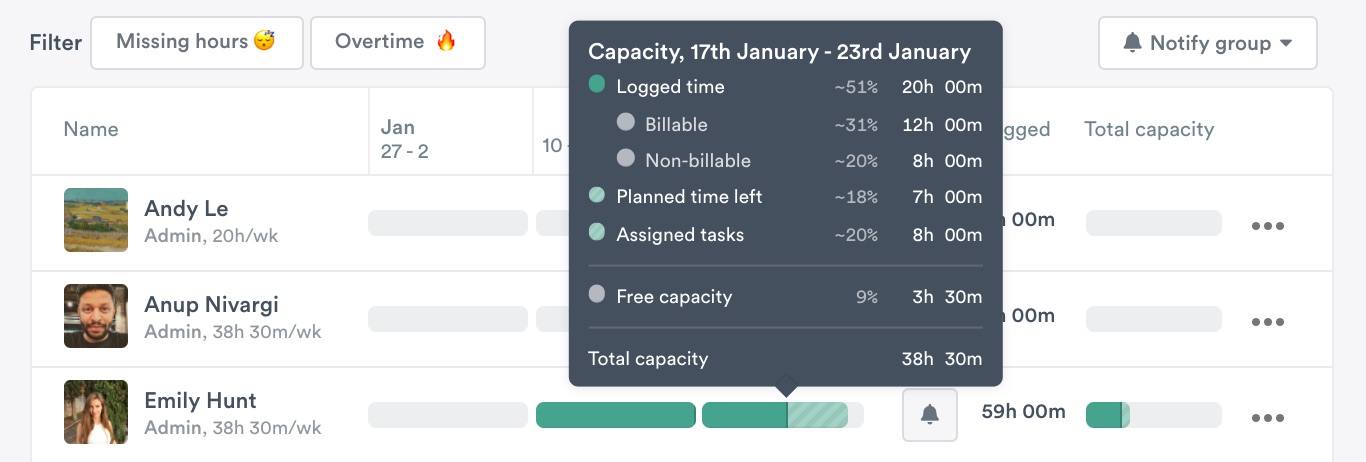Select the Total capacity column header
The image size is (1366, 462).
click(1149, 129)
